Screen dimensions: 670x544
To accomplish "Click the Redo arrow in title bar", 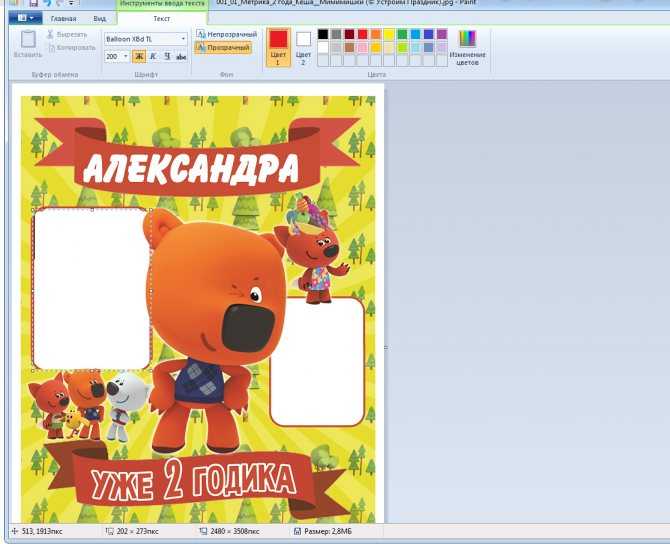I will coord(60,3).
